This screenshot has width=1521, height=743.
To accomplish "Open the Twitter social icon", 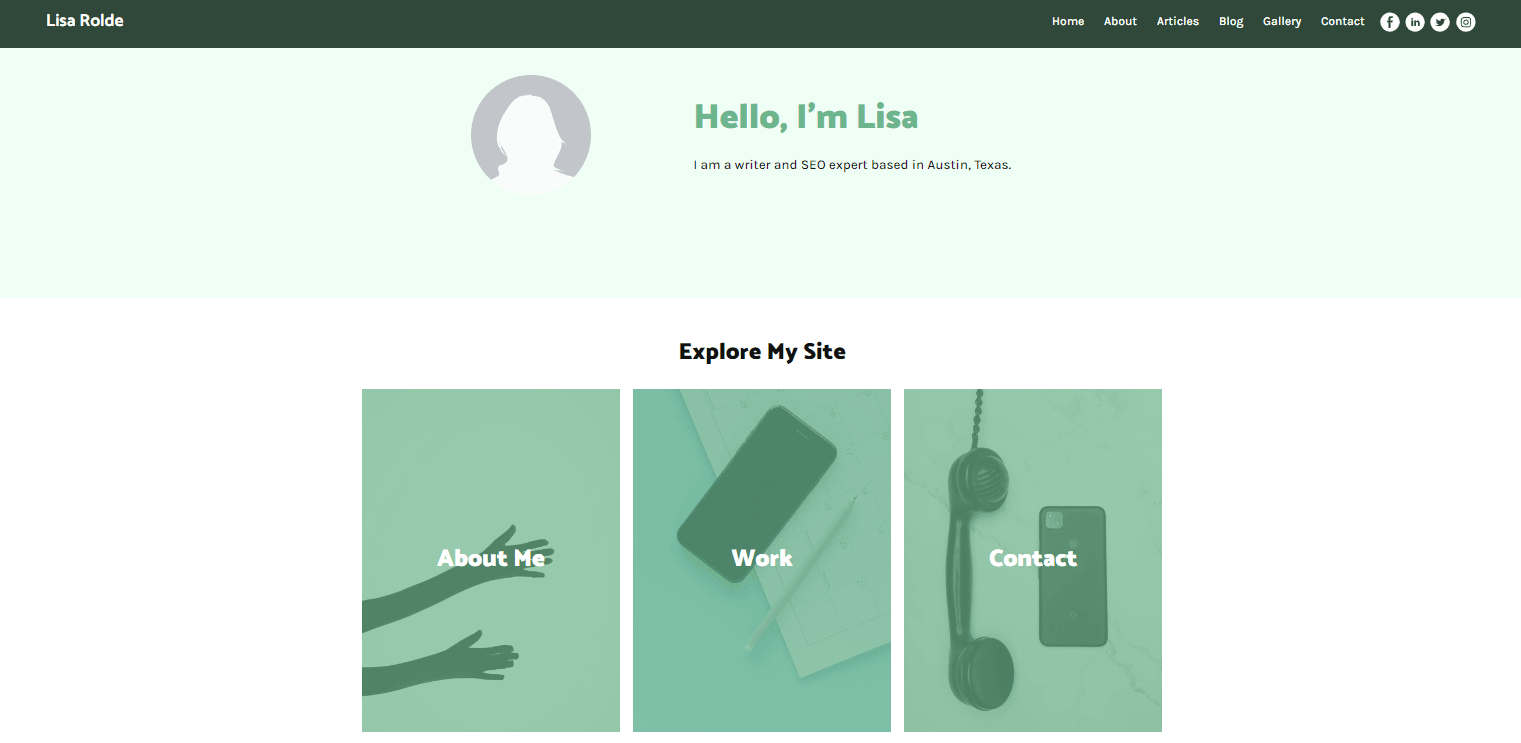I will [1440, 22].
